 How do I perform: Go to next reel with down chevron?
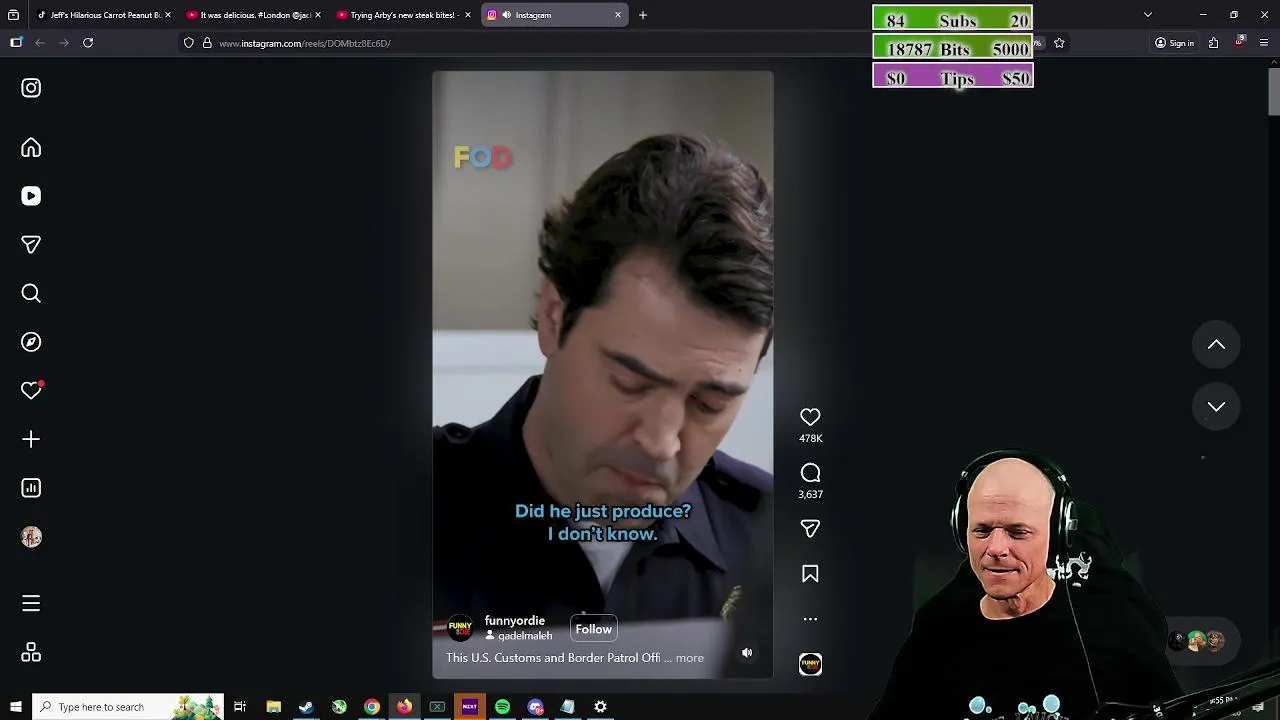(x=1216, y=406)
